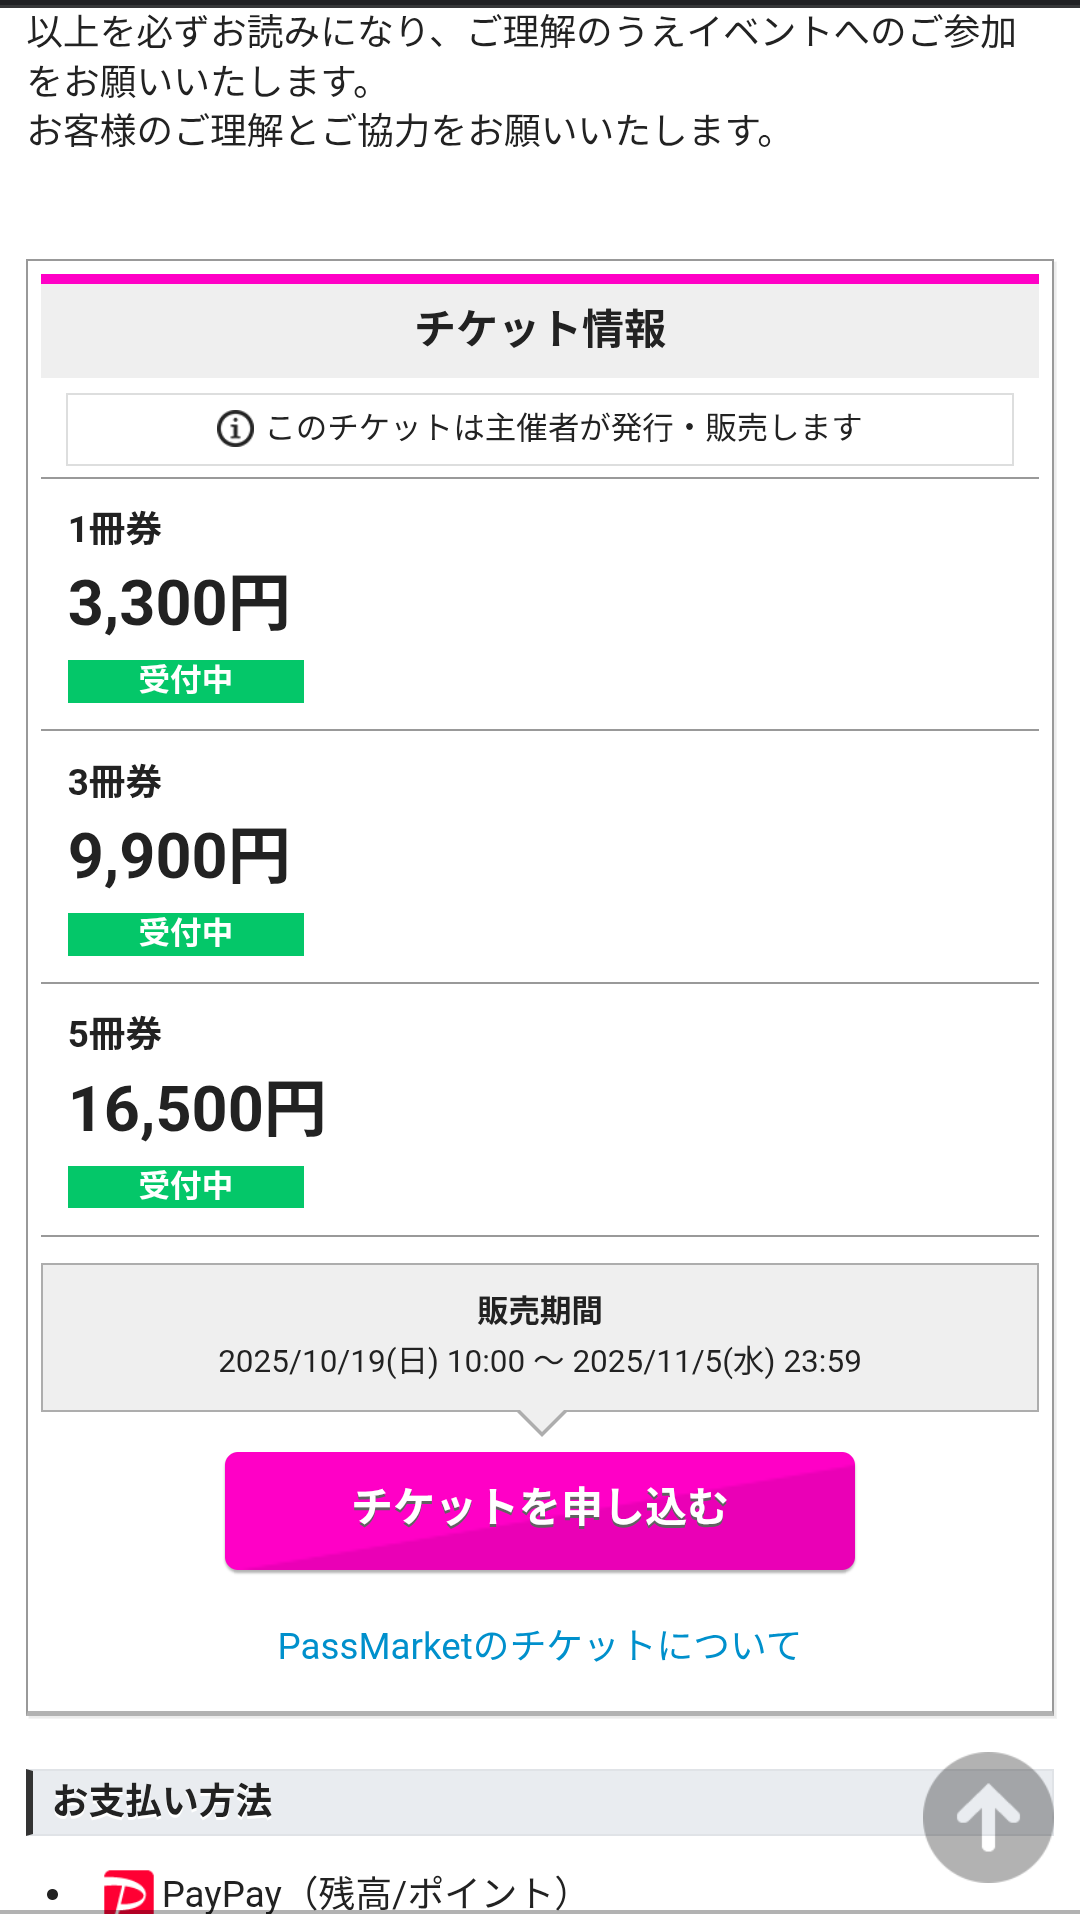Screen dimensions: 1080x1914
Task: Tap the 販売期間 heading
Action: [540, 1310]
